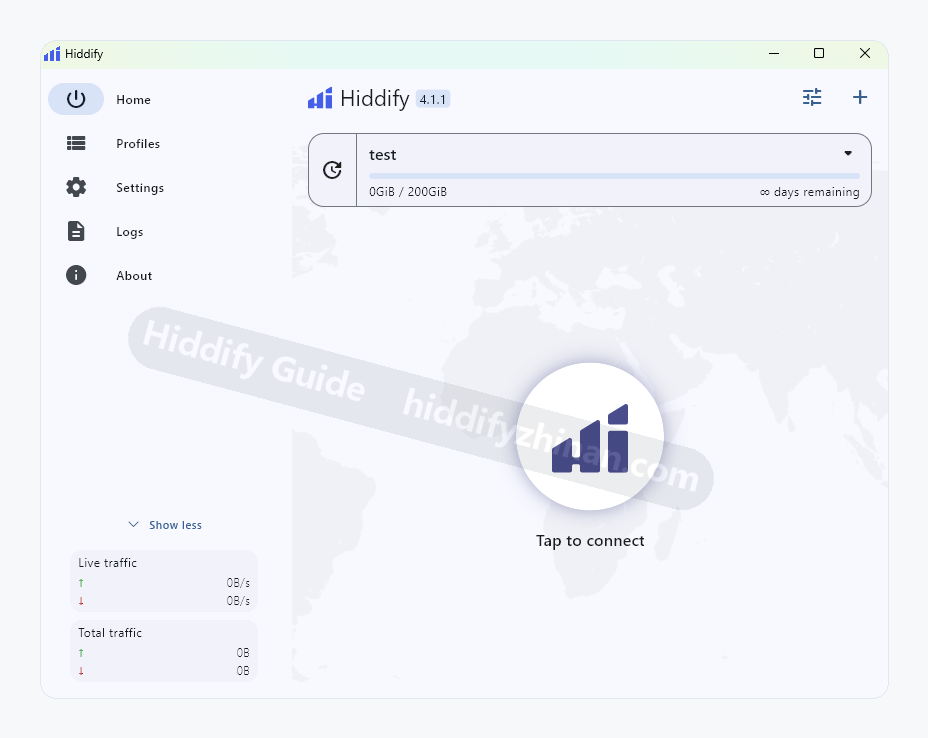Click the Hiddify title bar app icon
928x738 pixels.
[52, 54]
